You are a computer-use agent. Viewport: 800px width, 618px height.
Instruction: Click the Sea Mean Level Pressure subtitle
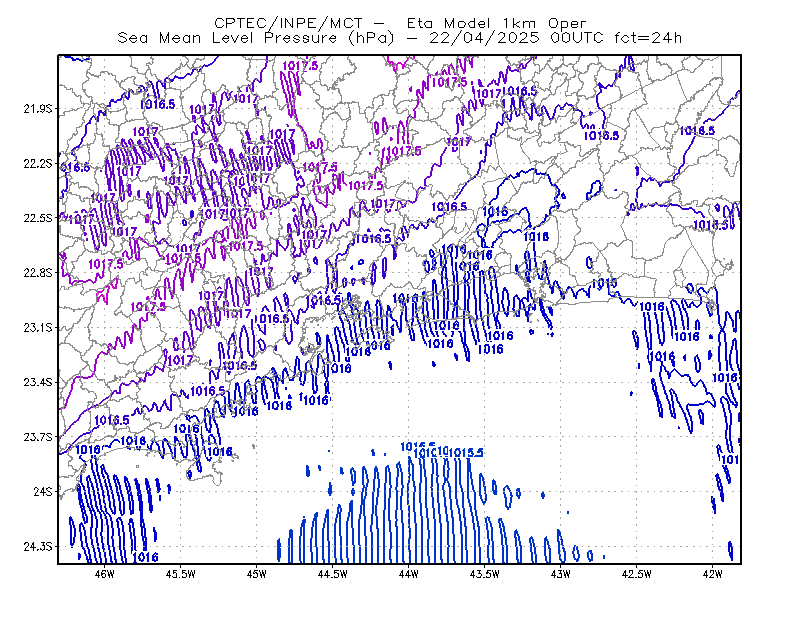[x=399, y=38]
